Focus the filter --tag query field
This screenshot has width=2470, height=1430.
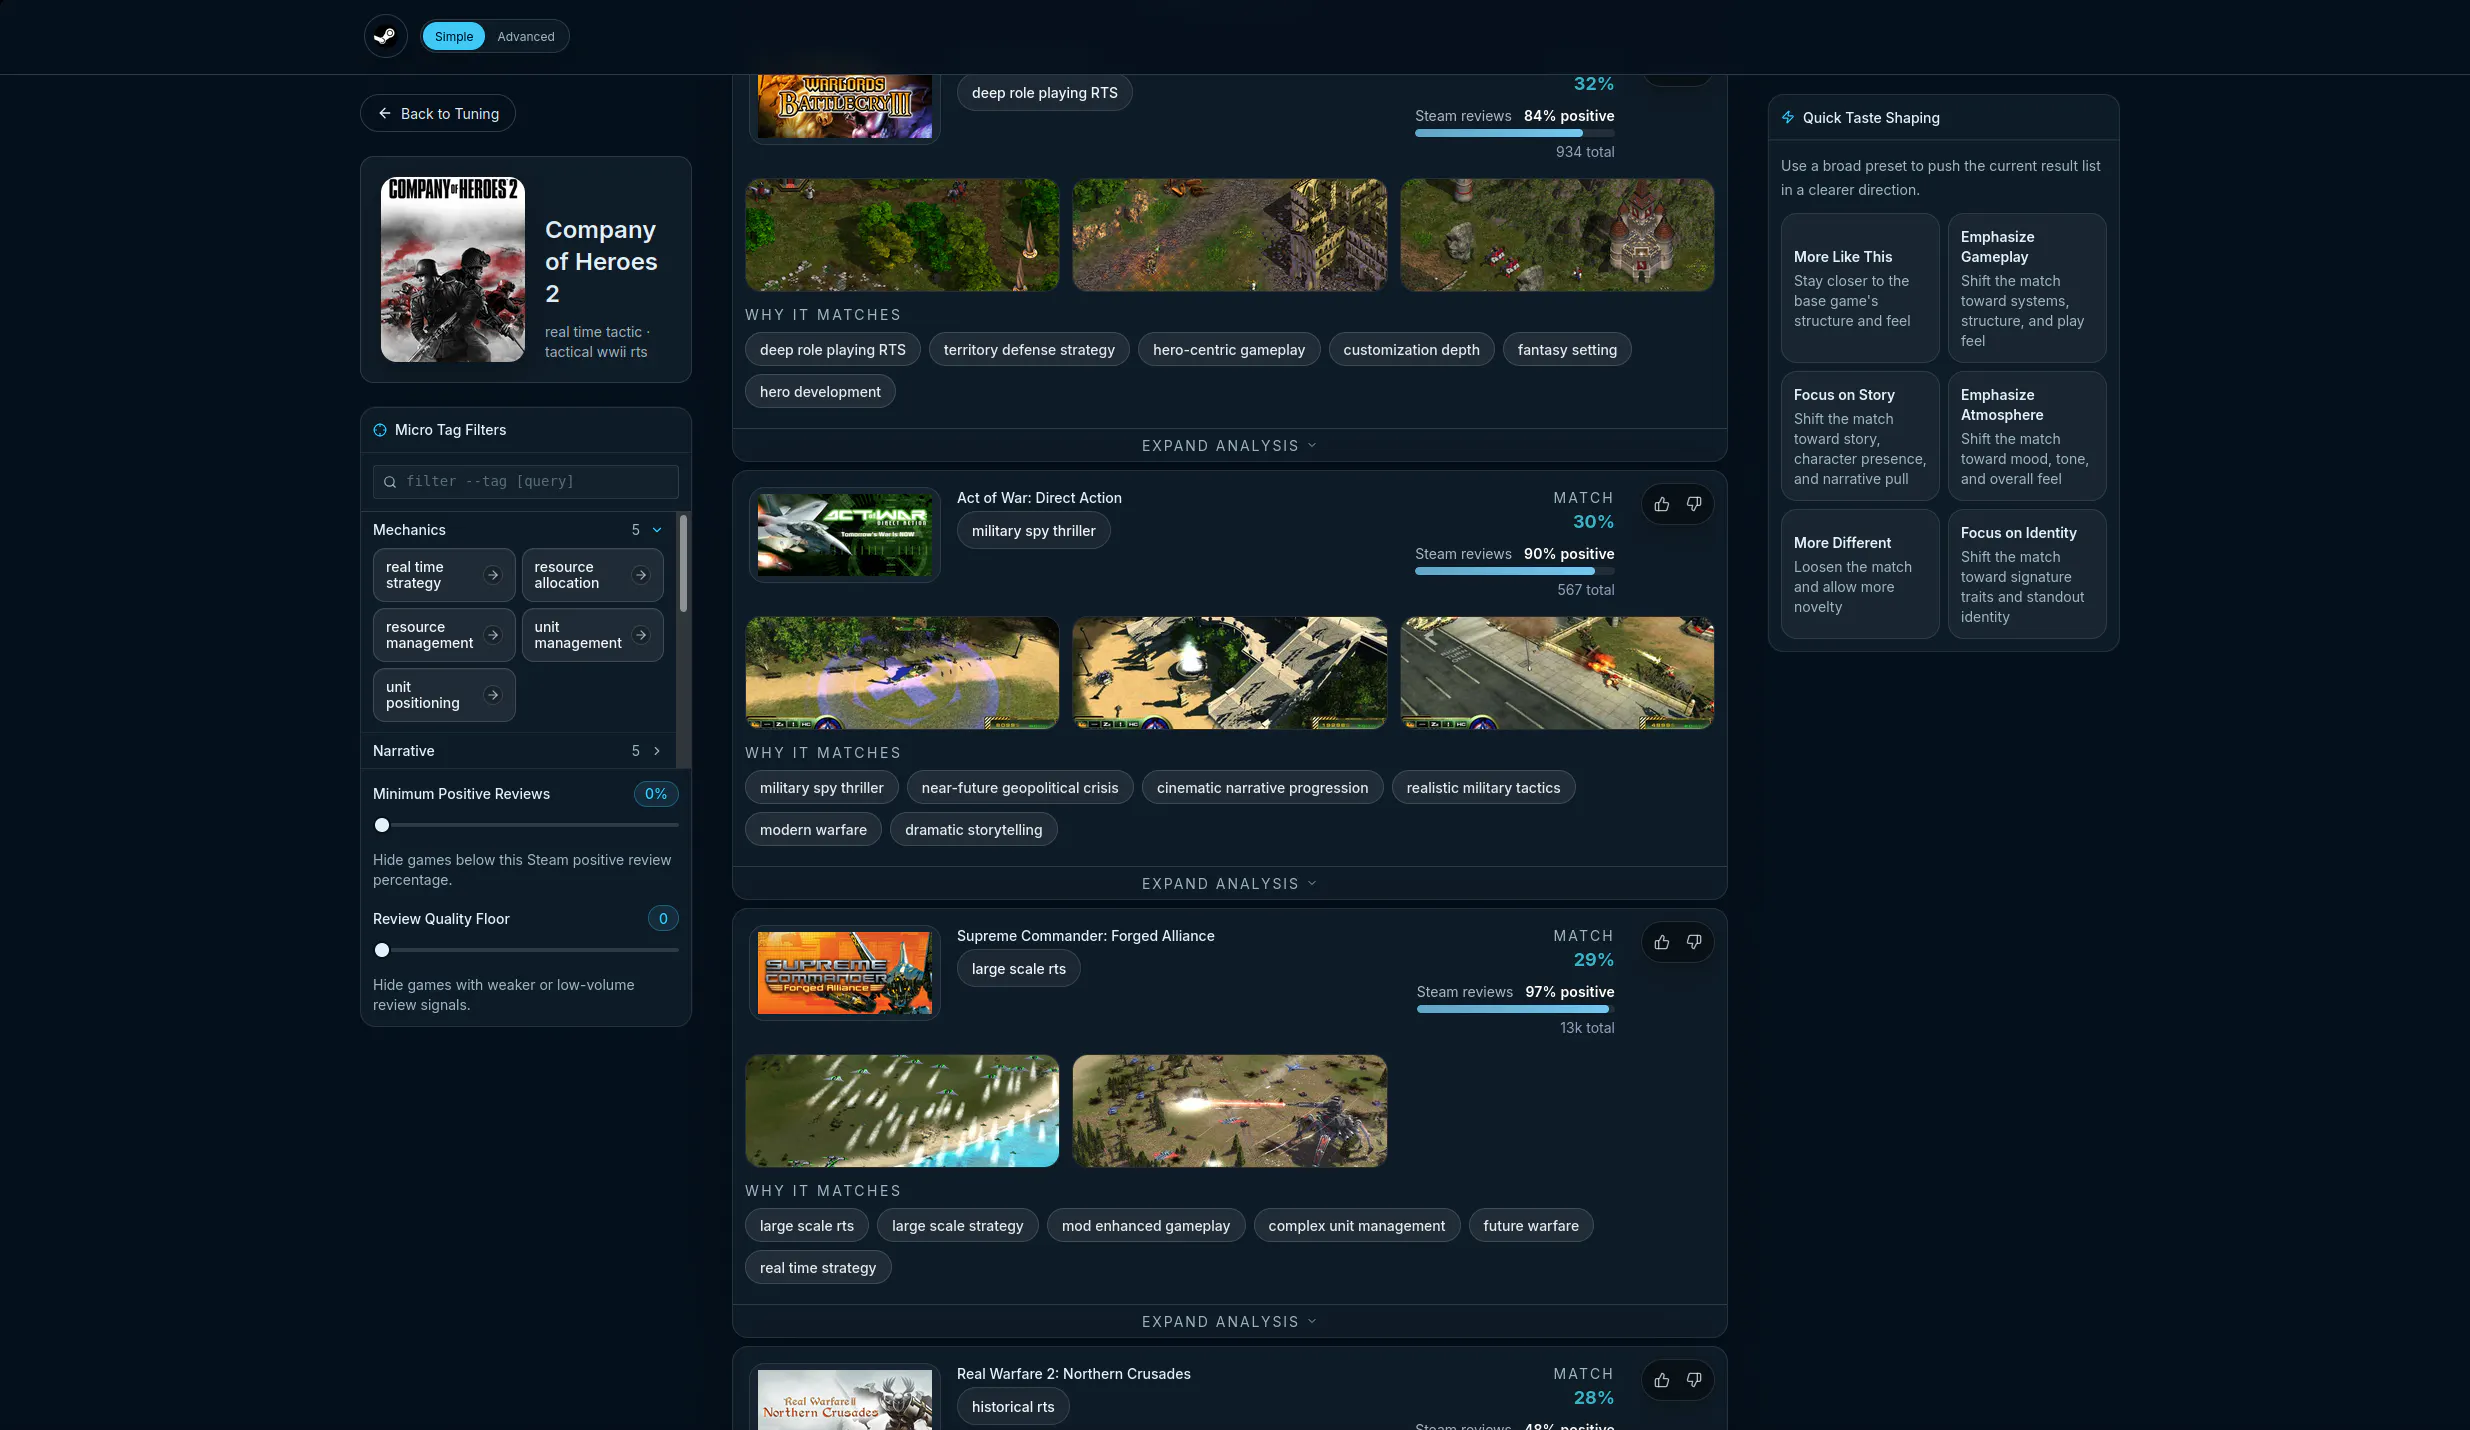pos(526,482)
